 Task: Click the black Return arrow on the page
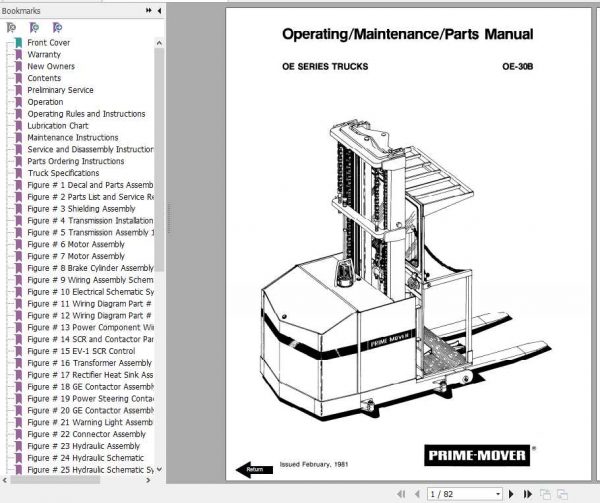[x=254, y=469]
